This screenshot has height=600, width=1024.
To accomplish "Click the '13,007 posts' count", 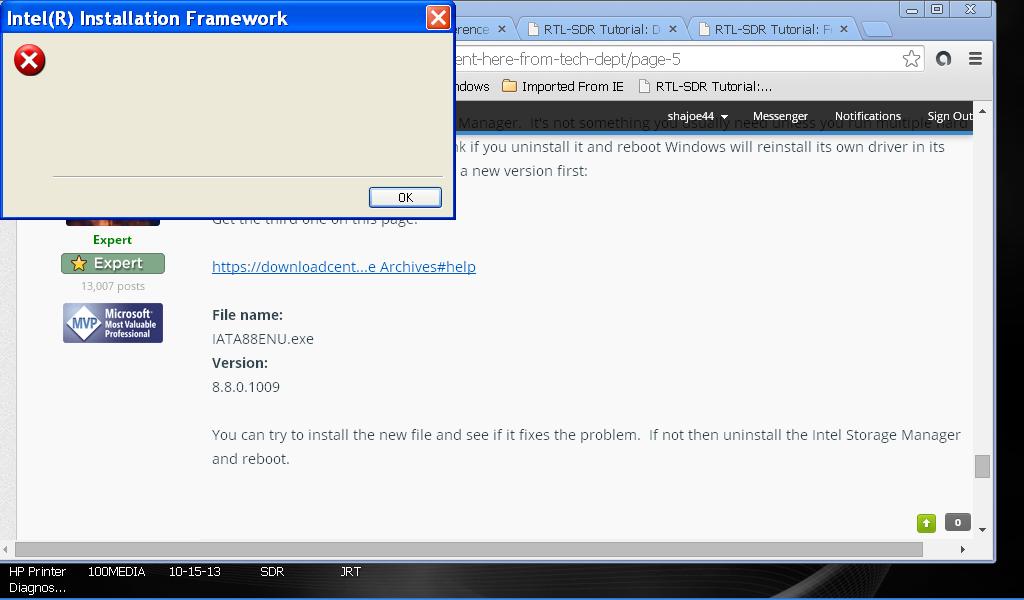I will (x=113, y=286).
